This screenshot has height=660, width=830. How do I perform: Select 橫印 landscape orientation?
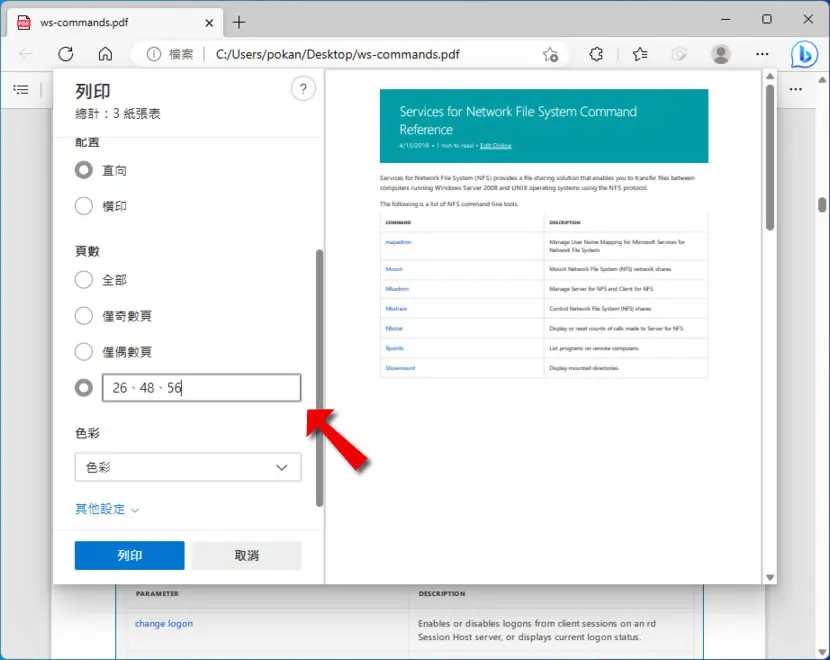pyautogui.click(x=84, y=206)
